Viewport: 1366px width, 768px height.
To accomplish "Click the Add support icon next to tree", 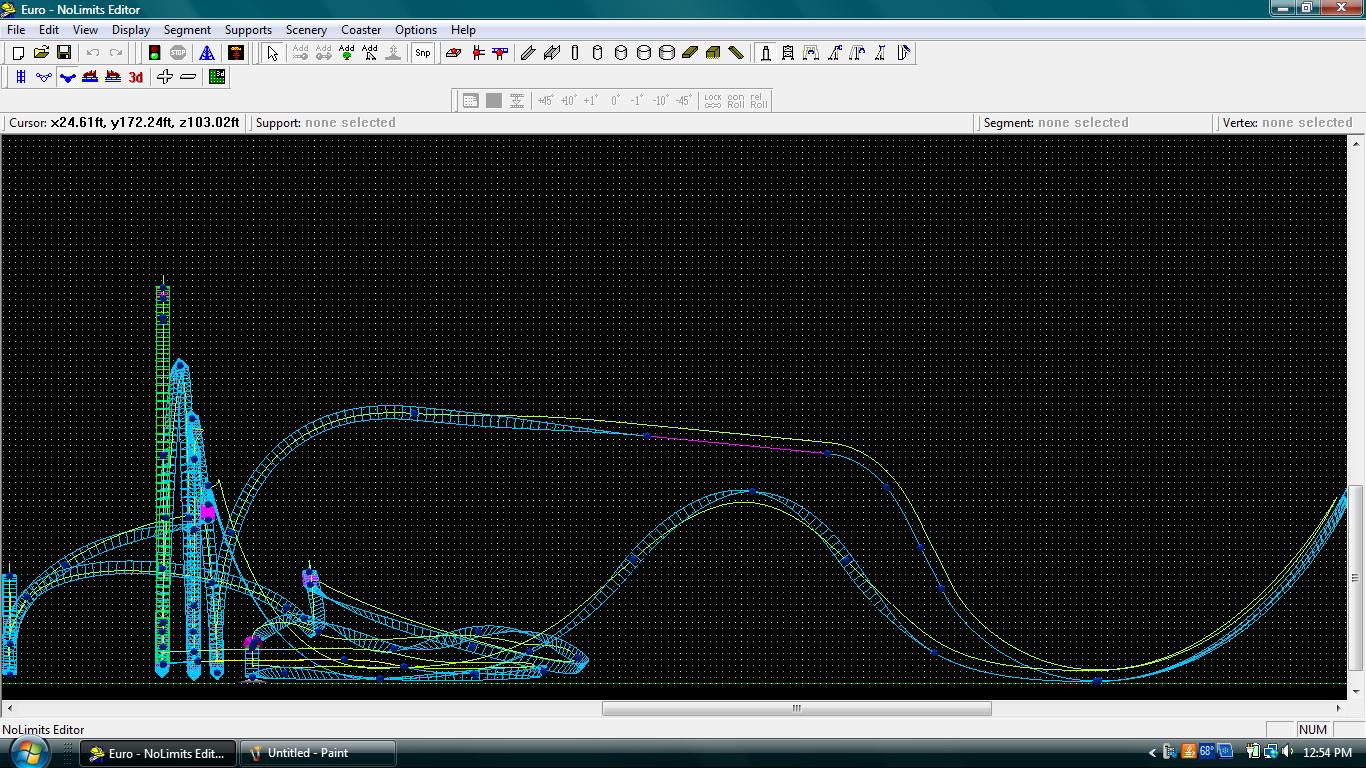I will click(x=370, y=53).
